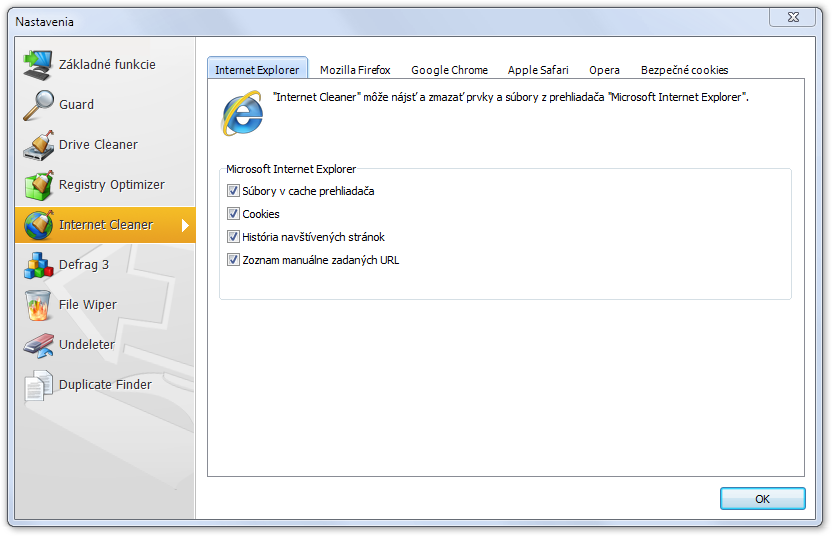
Task: Close the Nastavenia window
Action: click(x=793, y=17)
